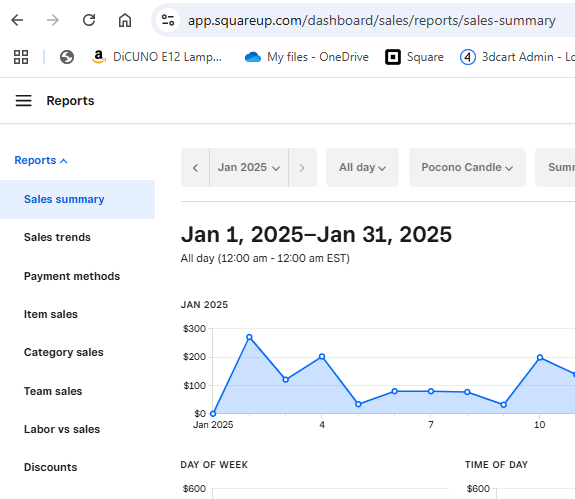This screenshot has height=499, width=575.
Task: Open the All day time filter dropdown
Action: coord(362,168)
